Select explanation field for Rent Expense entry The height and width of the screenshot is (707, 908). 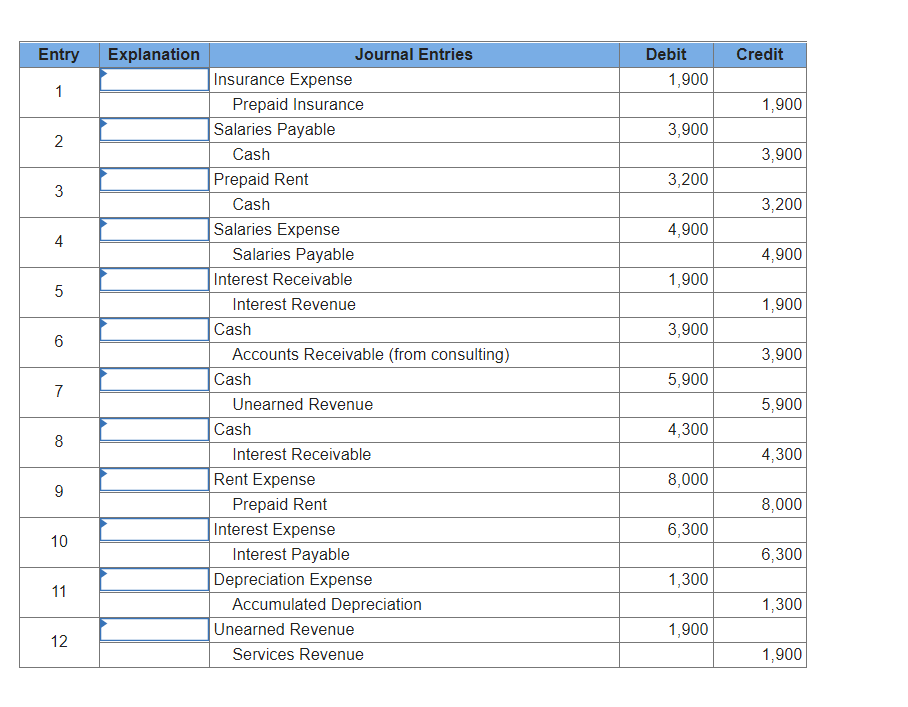154,479
